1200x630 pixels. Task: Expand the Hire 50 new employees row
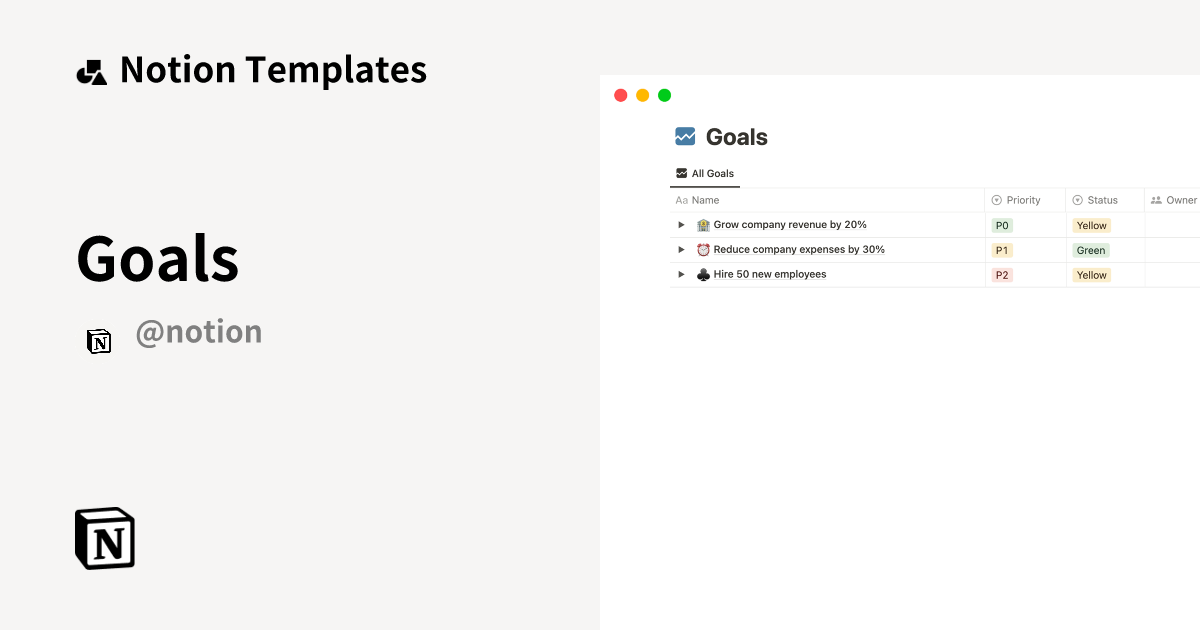coord(681,274)
